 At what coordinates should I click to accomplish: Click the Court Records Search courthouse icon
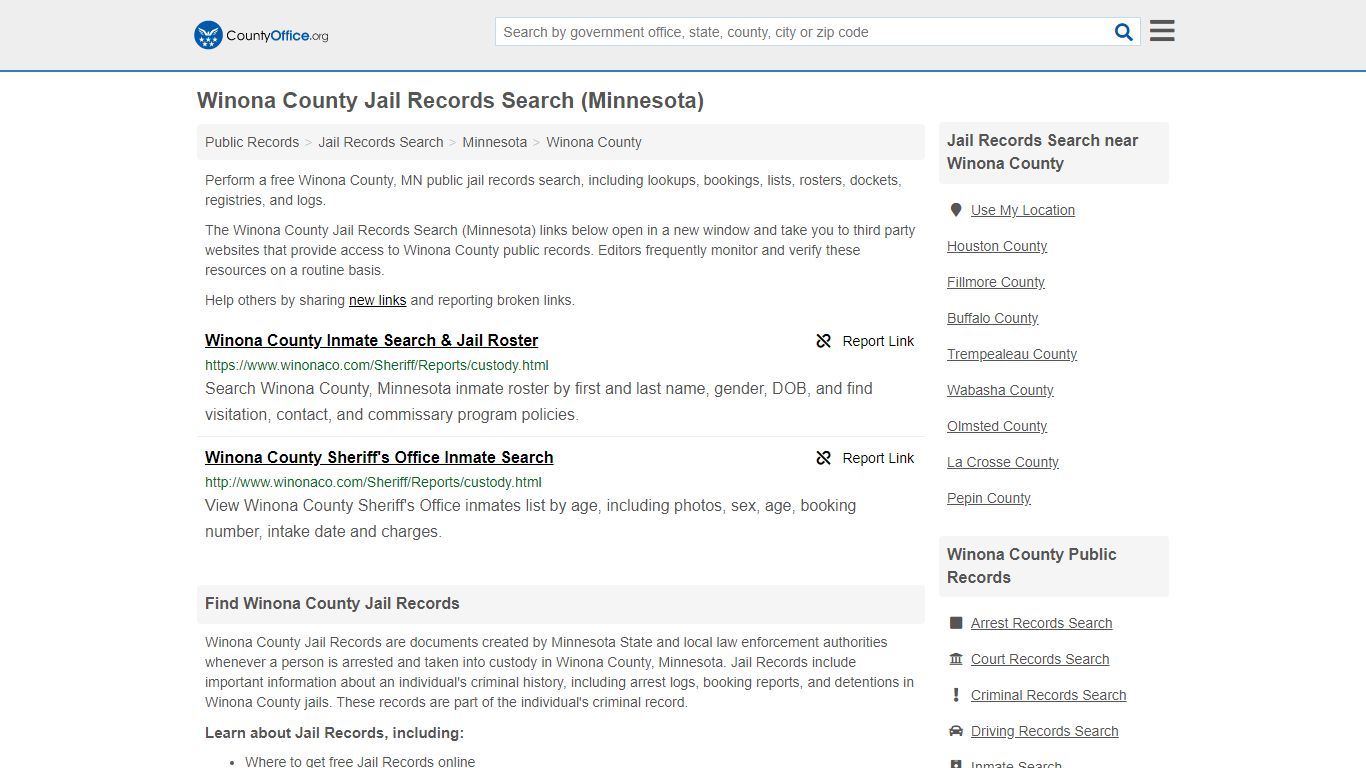pyautogui.click(x=956, y=659)
